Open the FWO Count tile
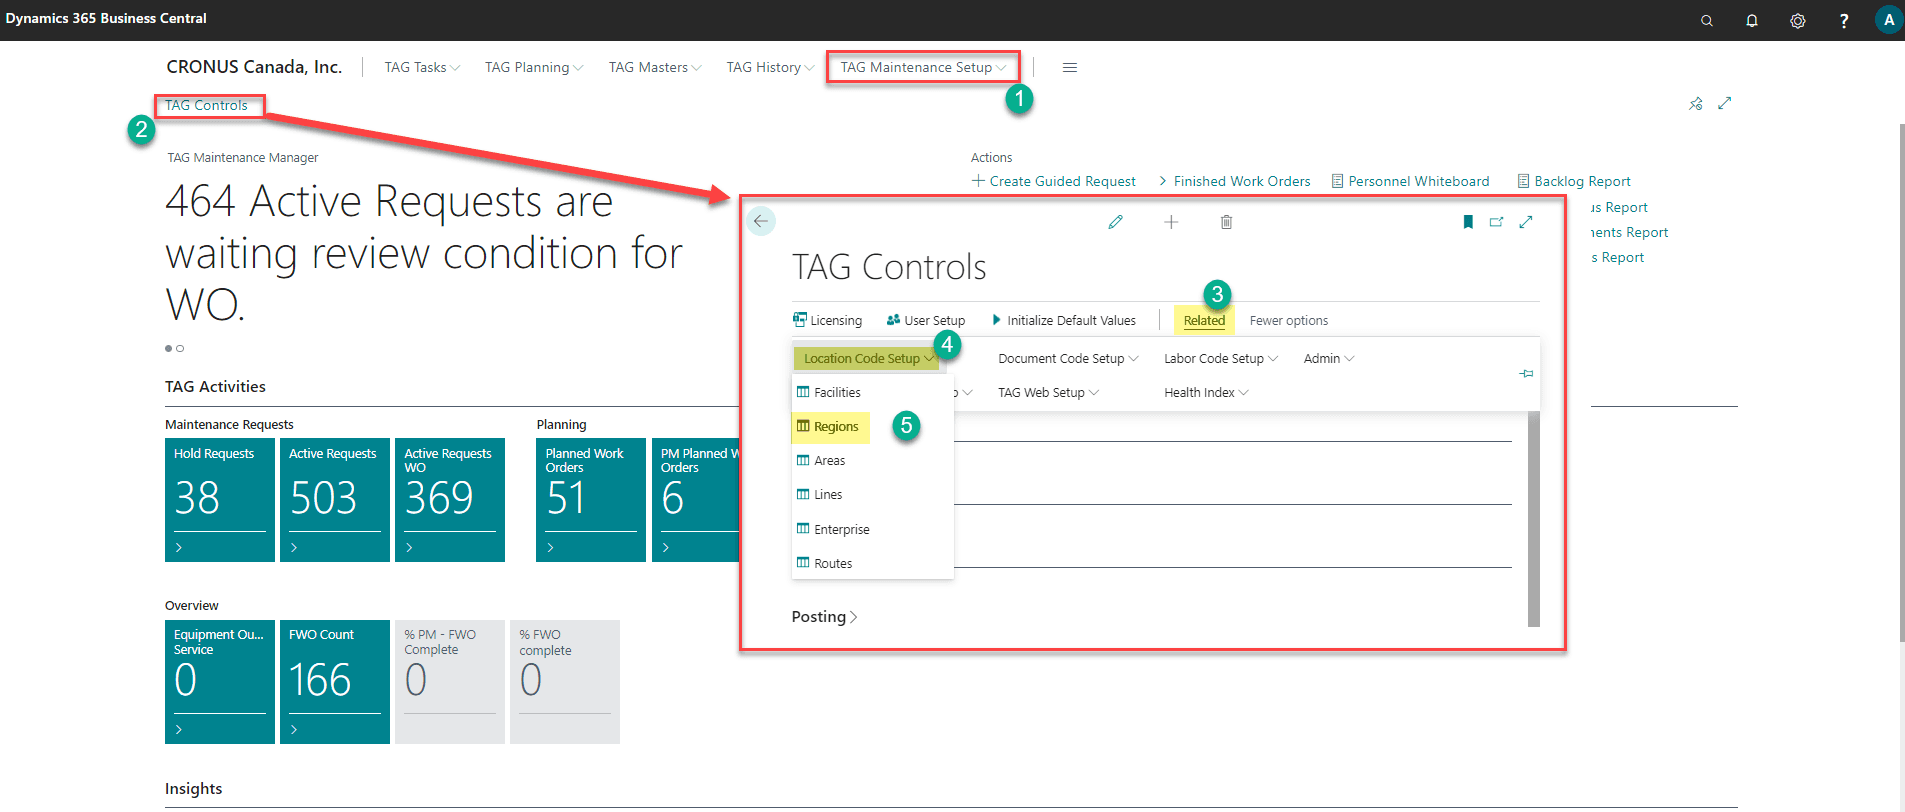 [x=335, y=682]
